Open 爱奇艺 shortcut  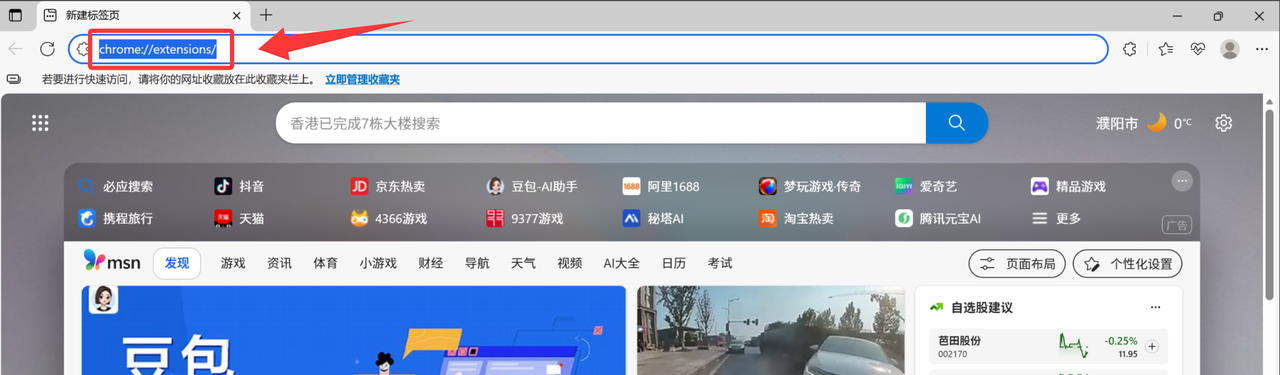click(x=926, y=186)
